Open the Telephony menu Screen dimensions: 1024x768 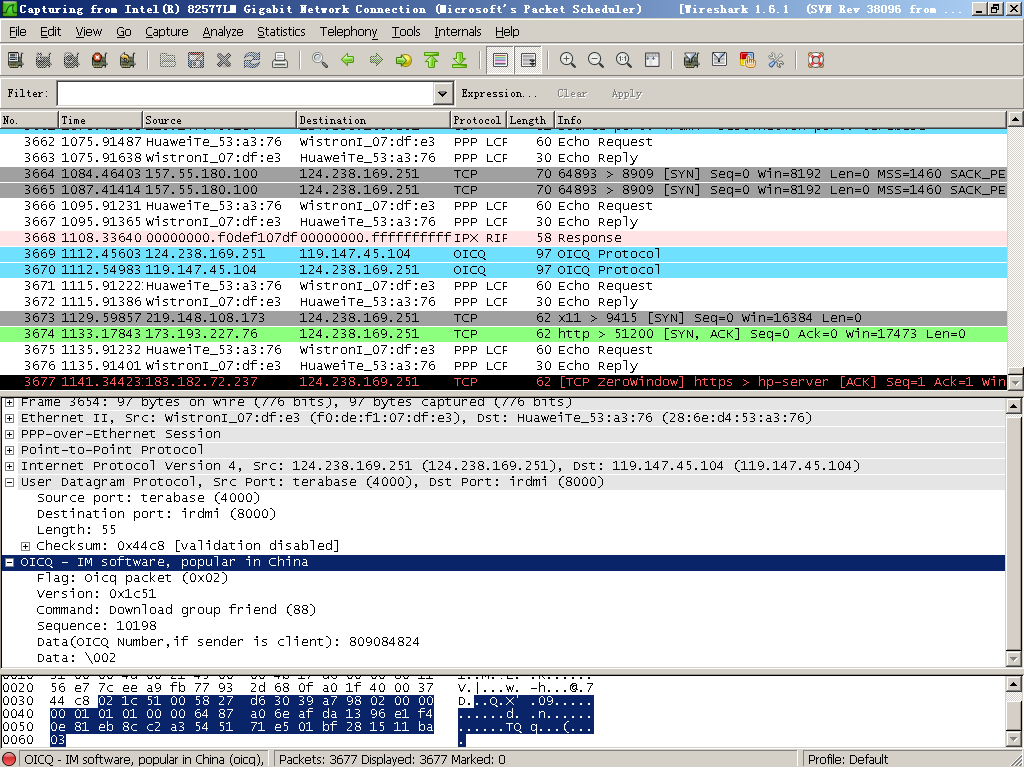349,31
